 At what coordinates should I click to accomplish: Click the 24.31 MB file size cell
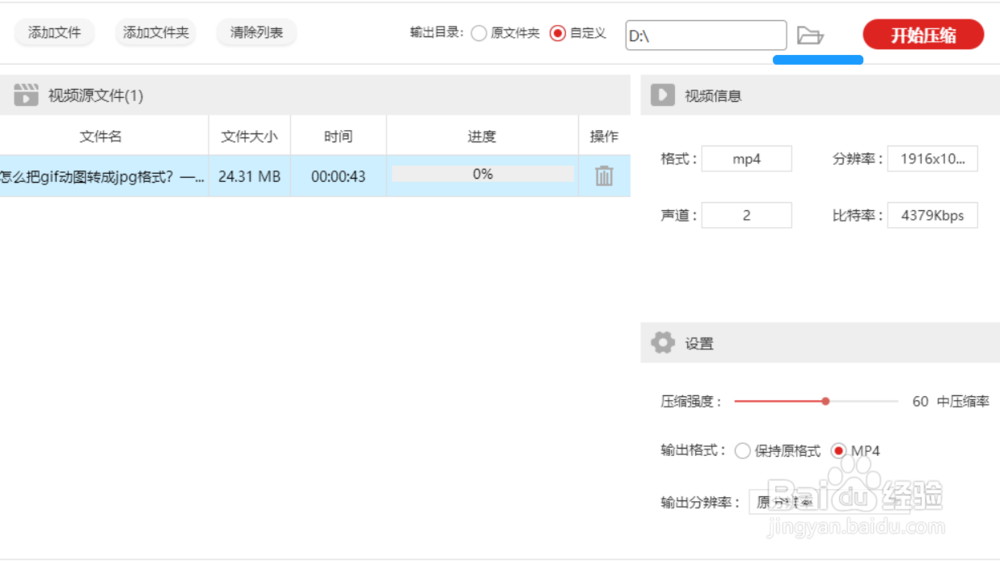pyautogui.click(x=249, y=177)
